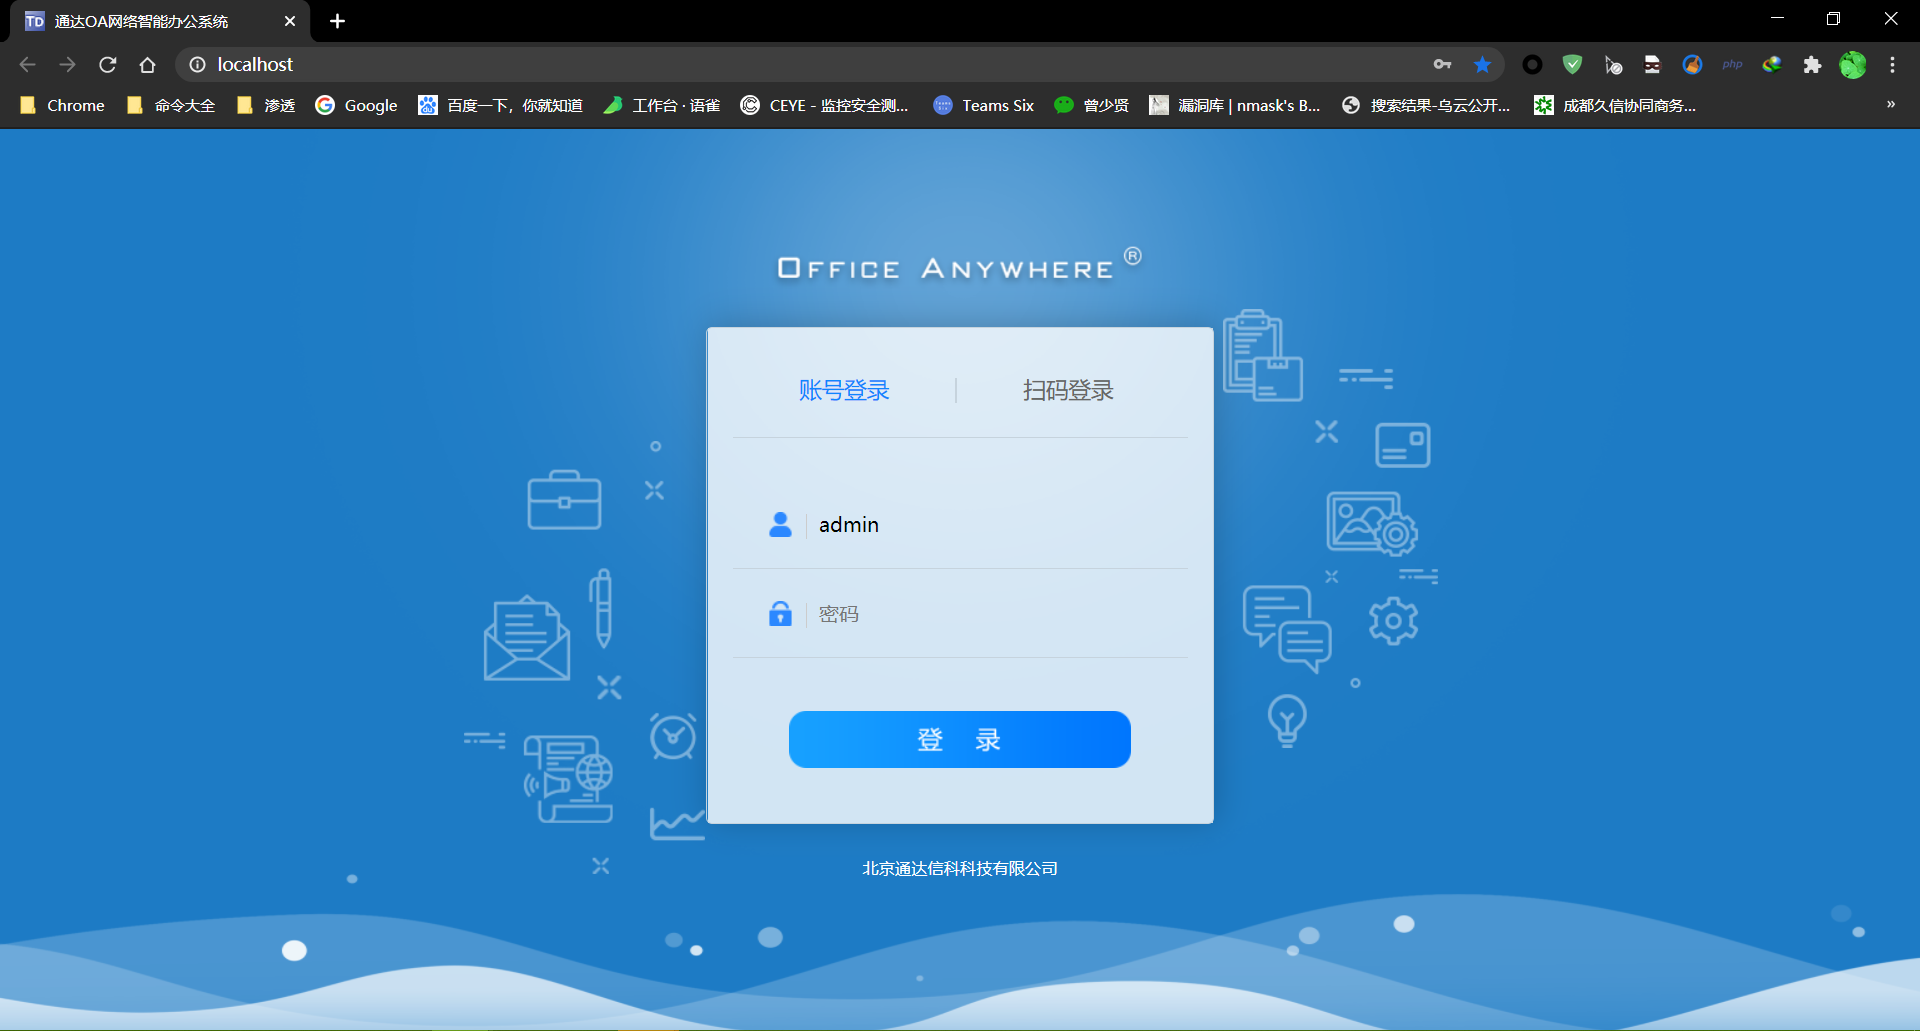Switch to the 扫码登录 tab
This screenshot has width=1920, height=1031.
click(x=1068, y=390)
